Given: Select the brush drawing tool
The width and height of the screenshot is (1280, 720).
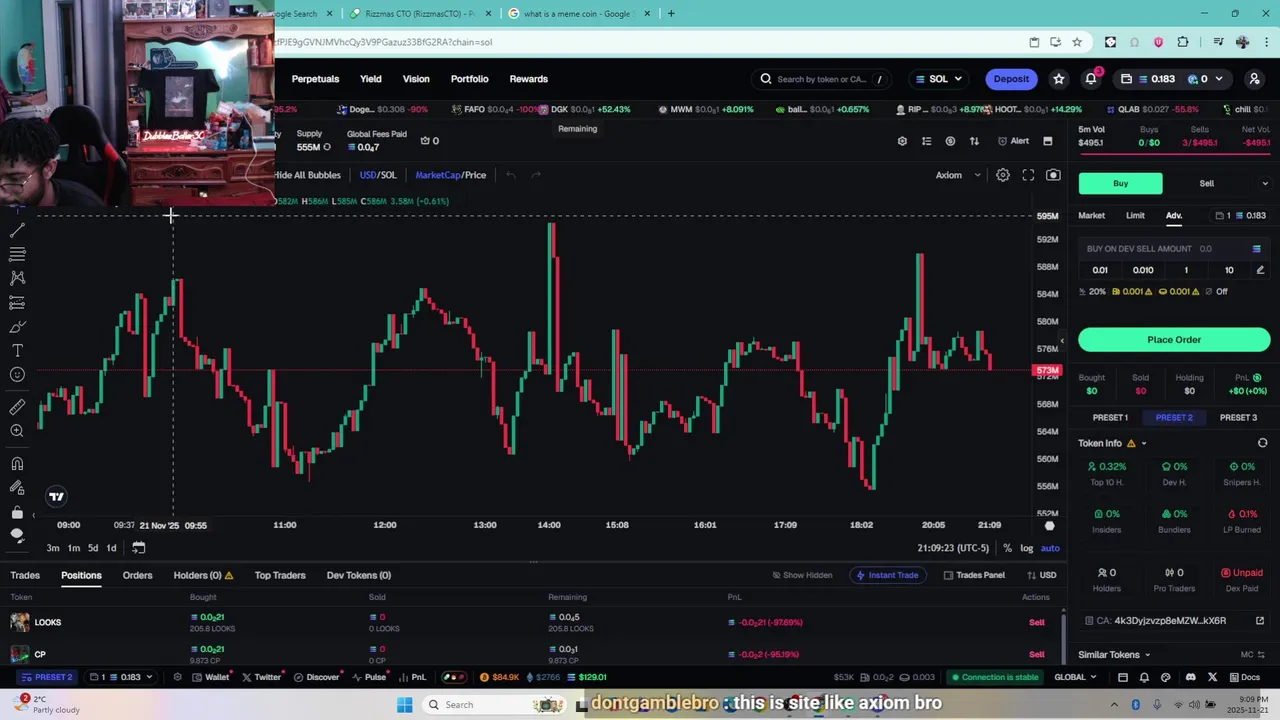Looking at the screenshot, I should [17, 327].
